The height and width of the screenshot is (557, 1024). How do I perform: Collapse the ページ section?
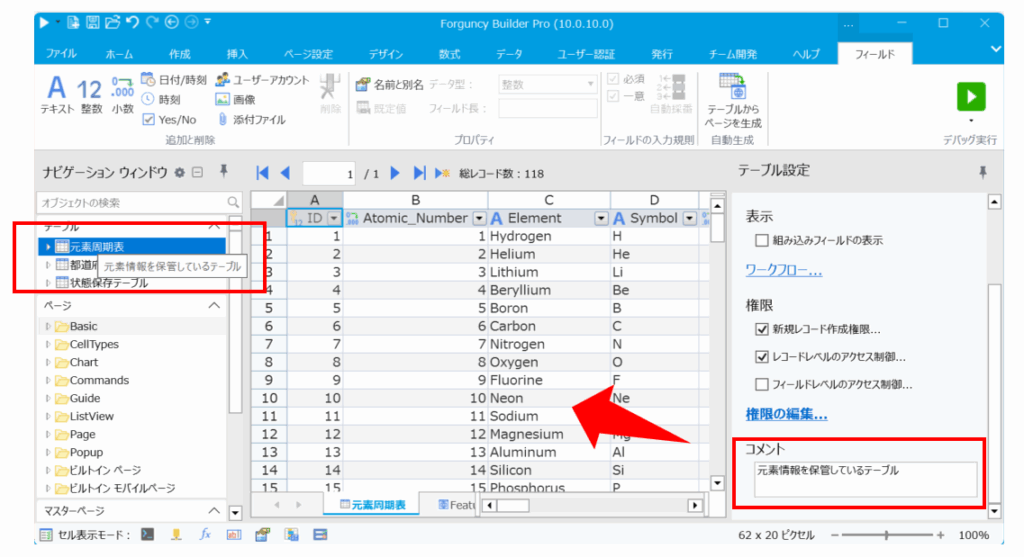(214, 306)
